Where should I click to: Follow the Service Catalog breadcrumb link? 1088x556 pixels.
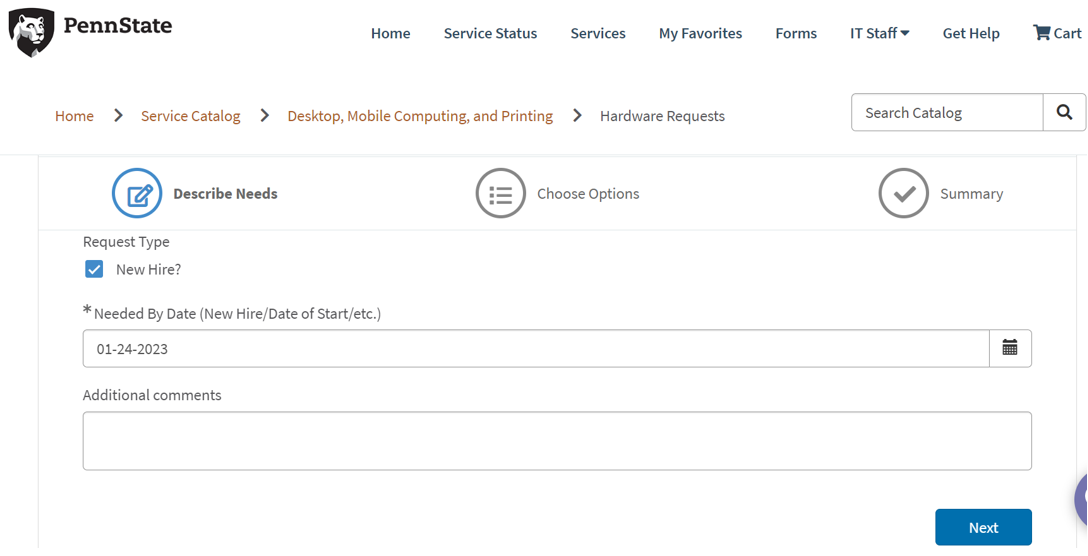point(190,116)
